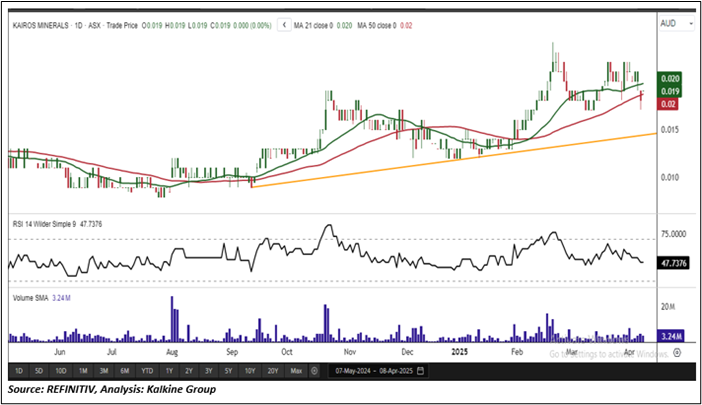Open axis settings gear at bottom right

pyautogui.click(x=677, y=353)
